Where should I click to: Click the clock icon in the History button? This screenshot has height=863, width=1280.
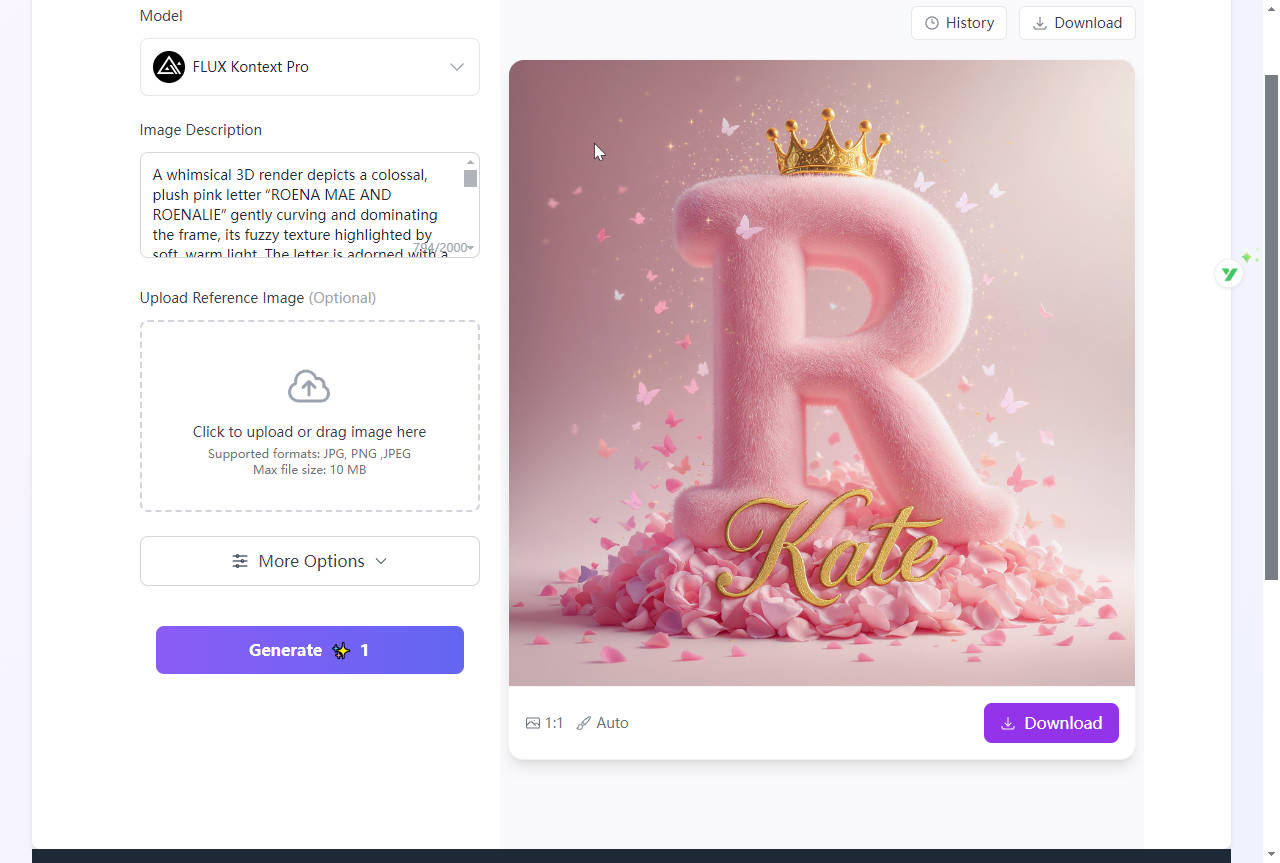(x=932, y=23)
